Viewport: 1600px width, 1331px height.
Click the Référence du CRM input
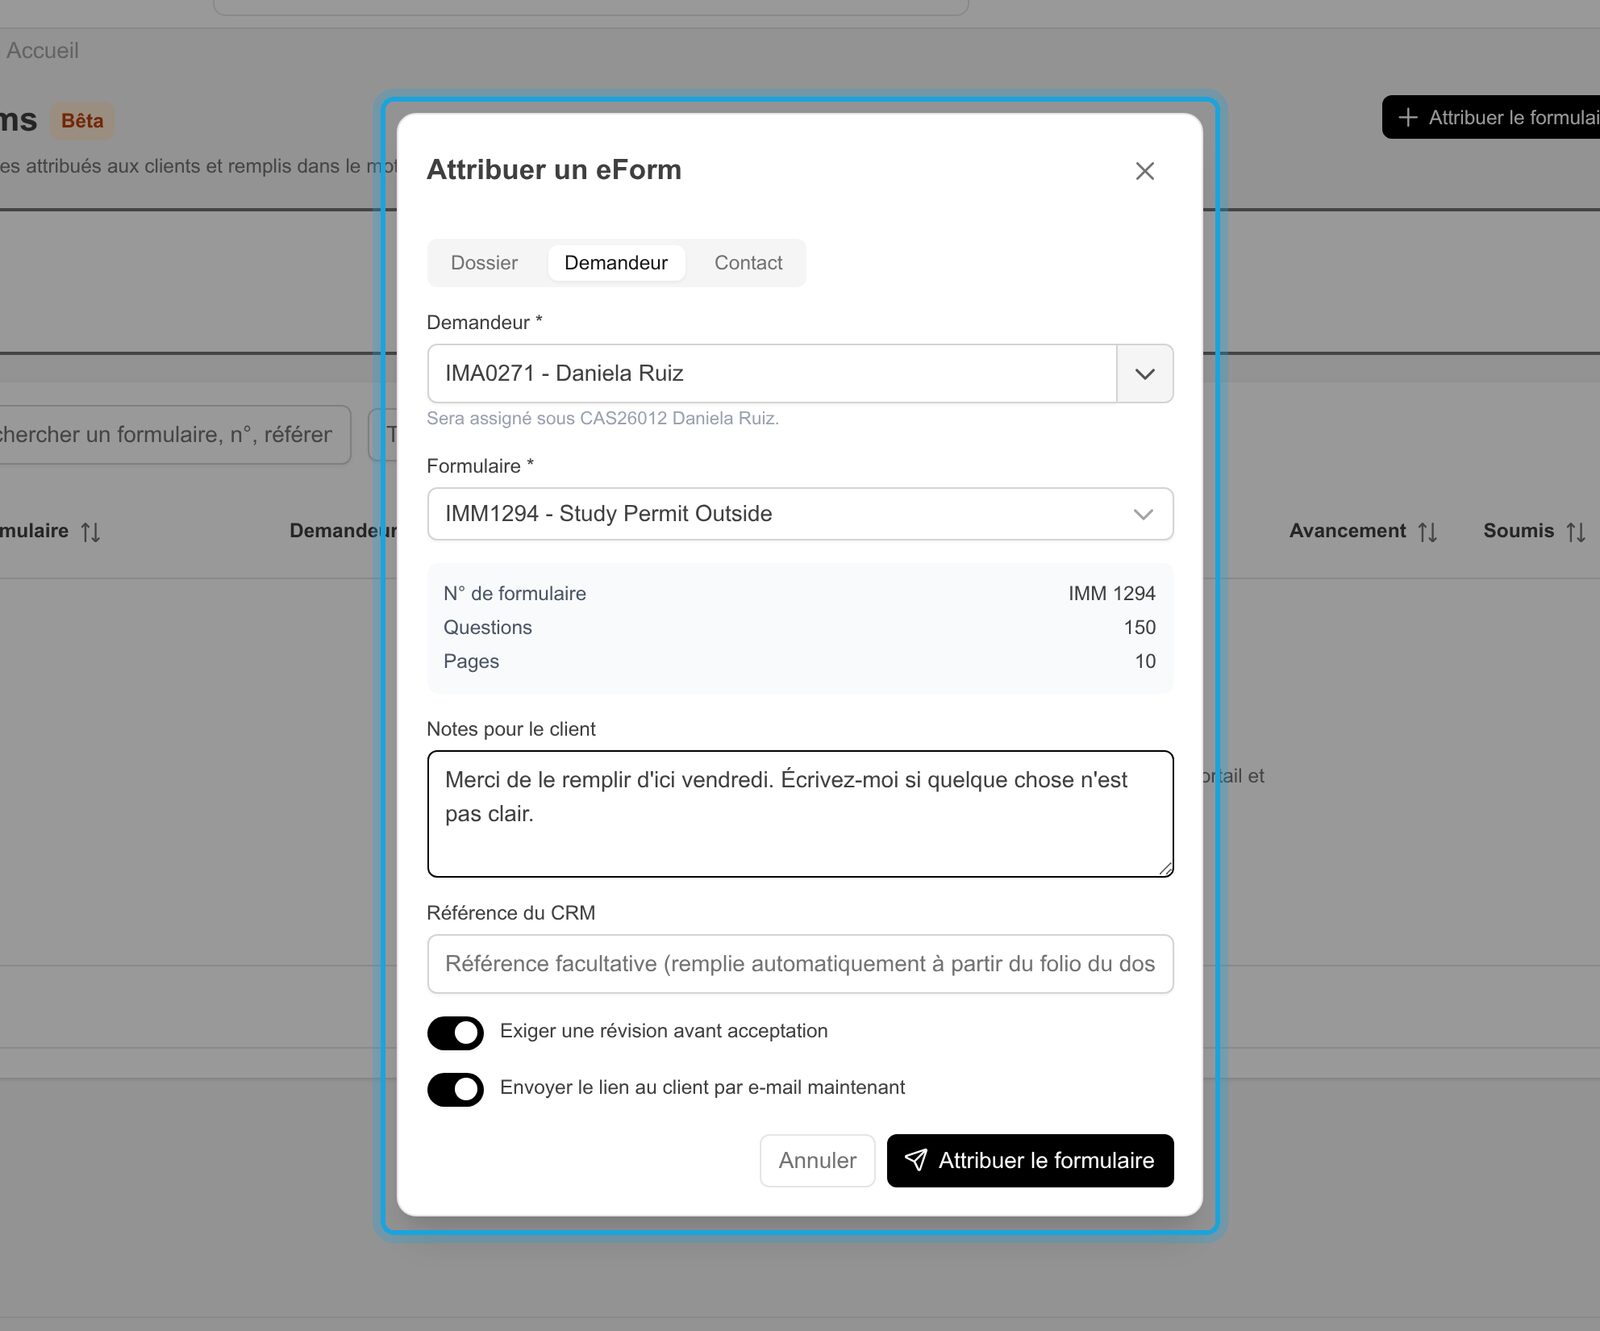click(800, 964)
